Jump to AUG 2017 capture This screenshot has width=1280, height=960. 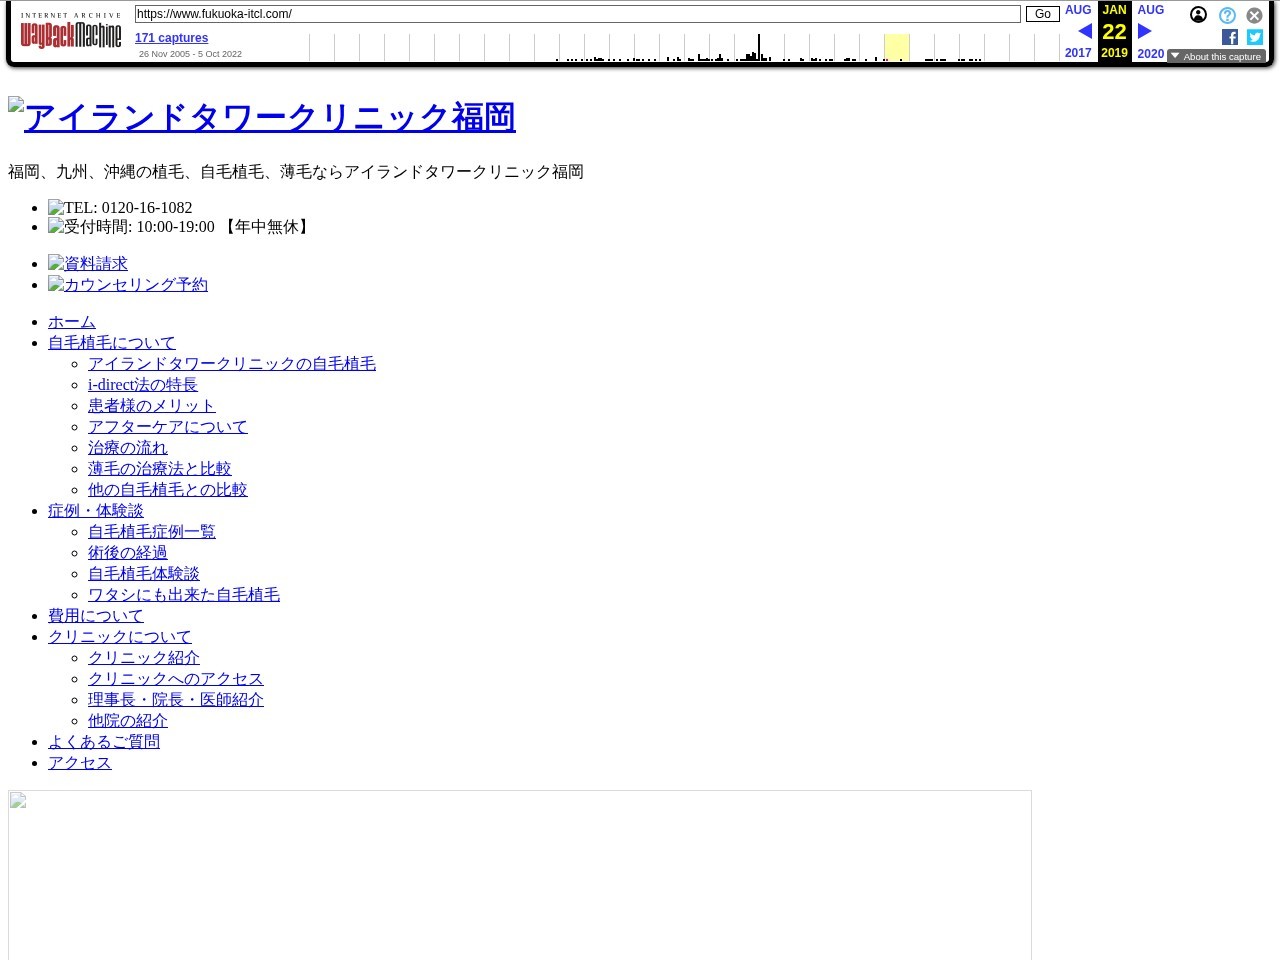[x=1078, y=10]
